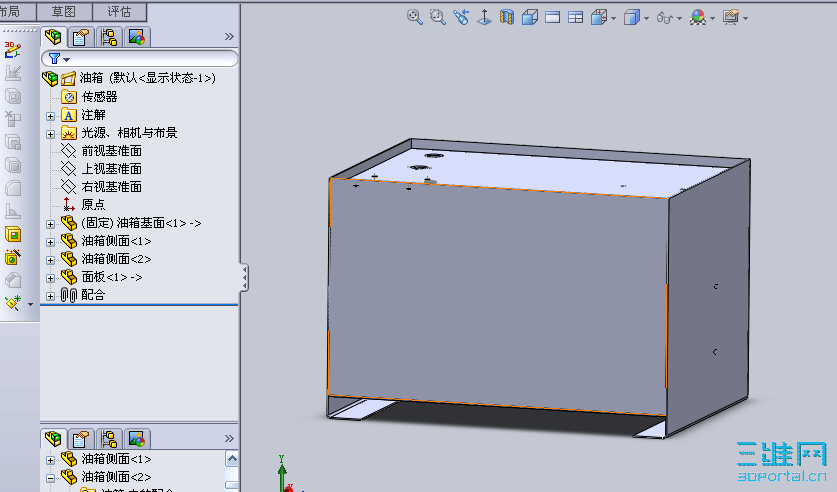Click the view orientation cube with red arrows
The image size is (837, 492).
tap(599, 17)
